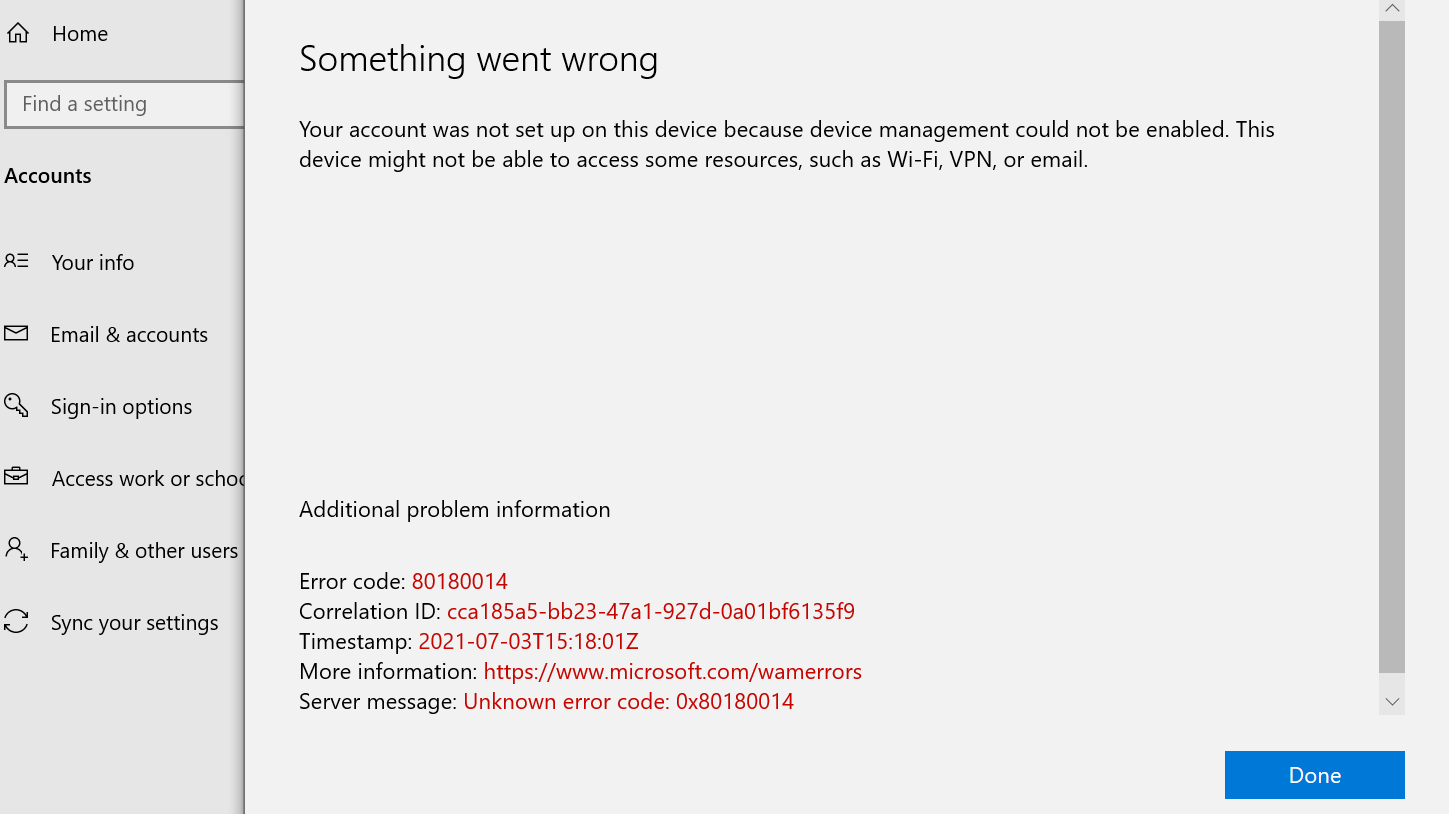Click the Home house icon
Image resolution: width=1449 pixels, height=814 pixels.
point(17,33)
